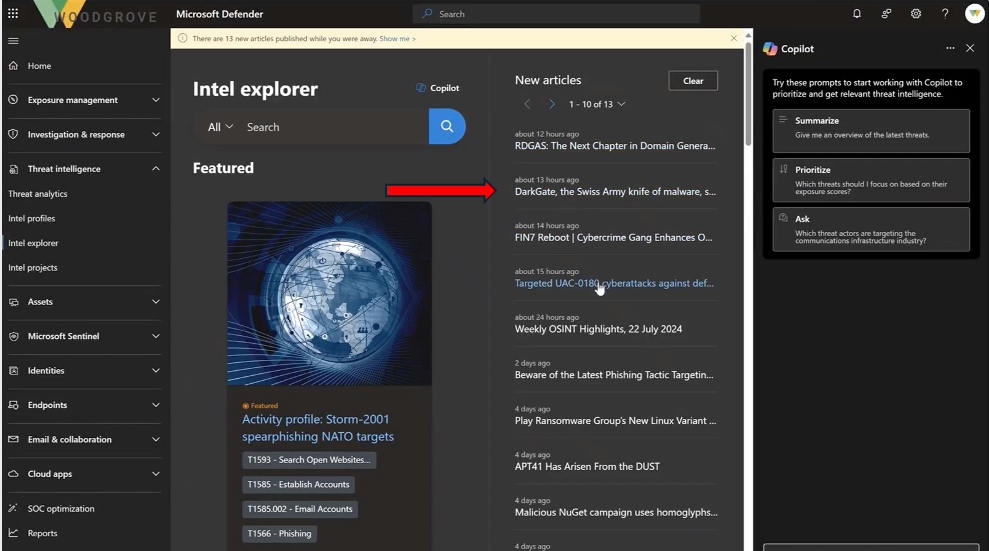Close the Copilot side panel
The image size is (989, 551).
(x=970, y=48)
